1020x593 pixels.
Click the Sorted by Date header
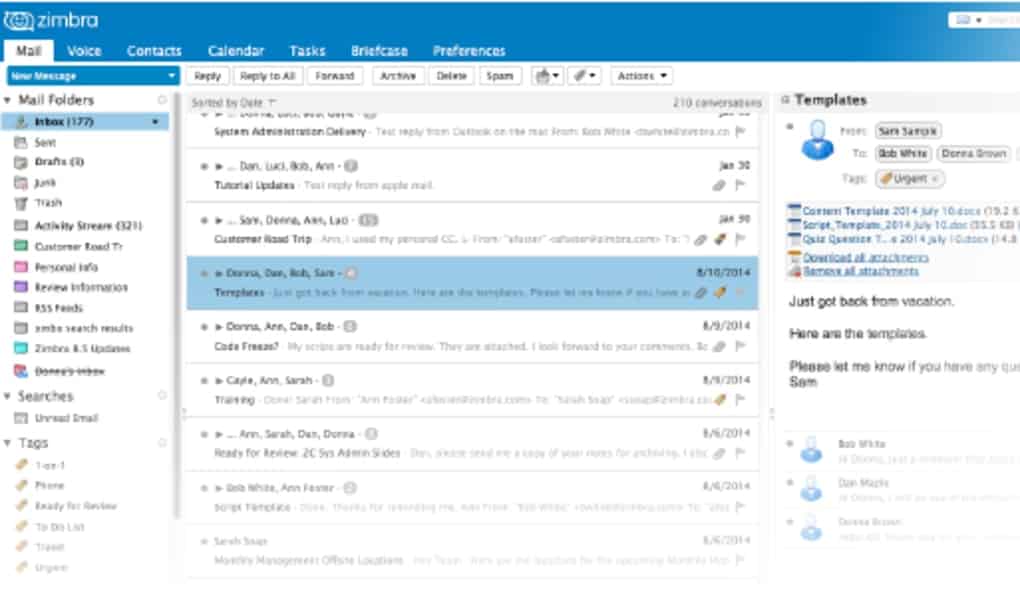pyautogui.click(x=233, y=103)
